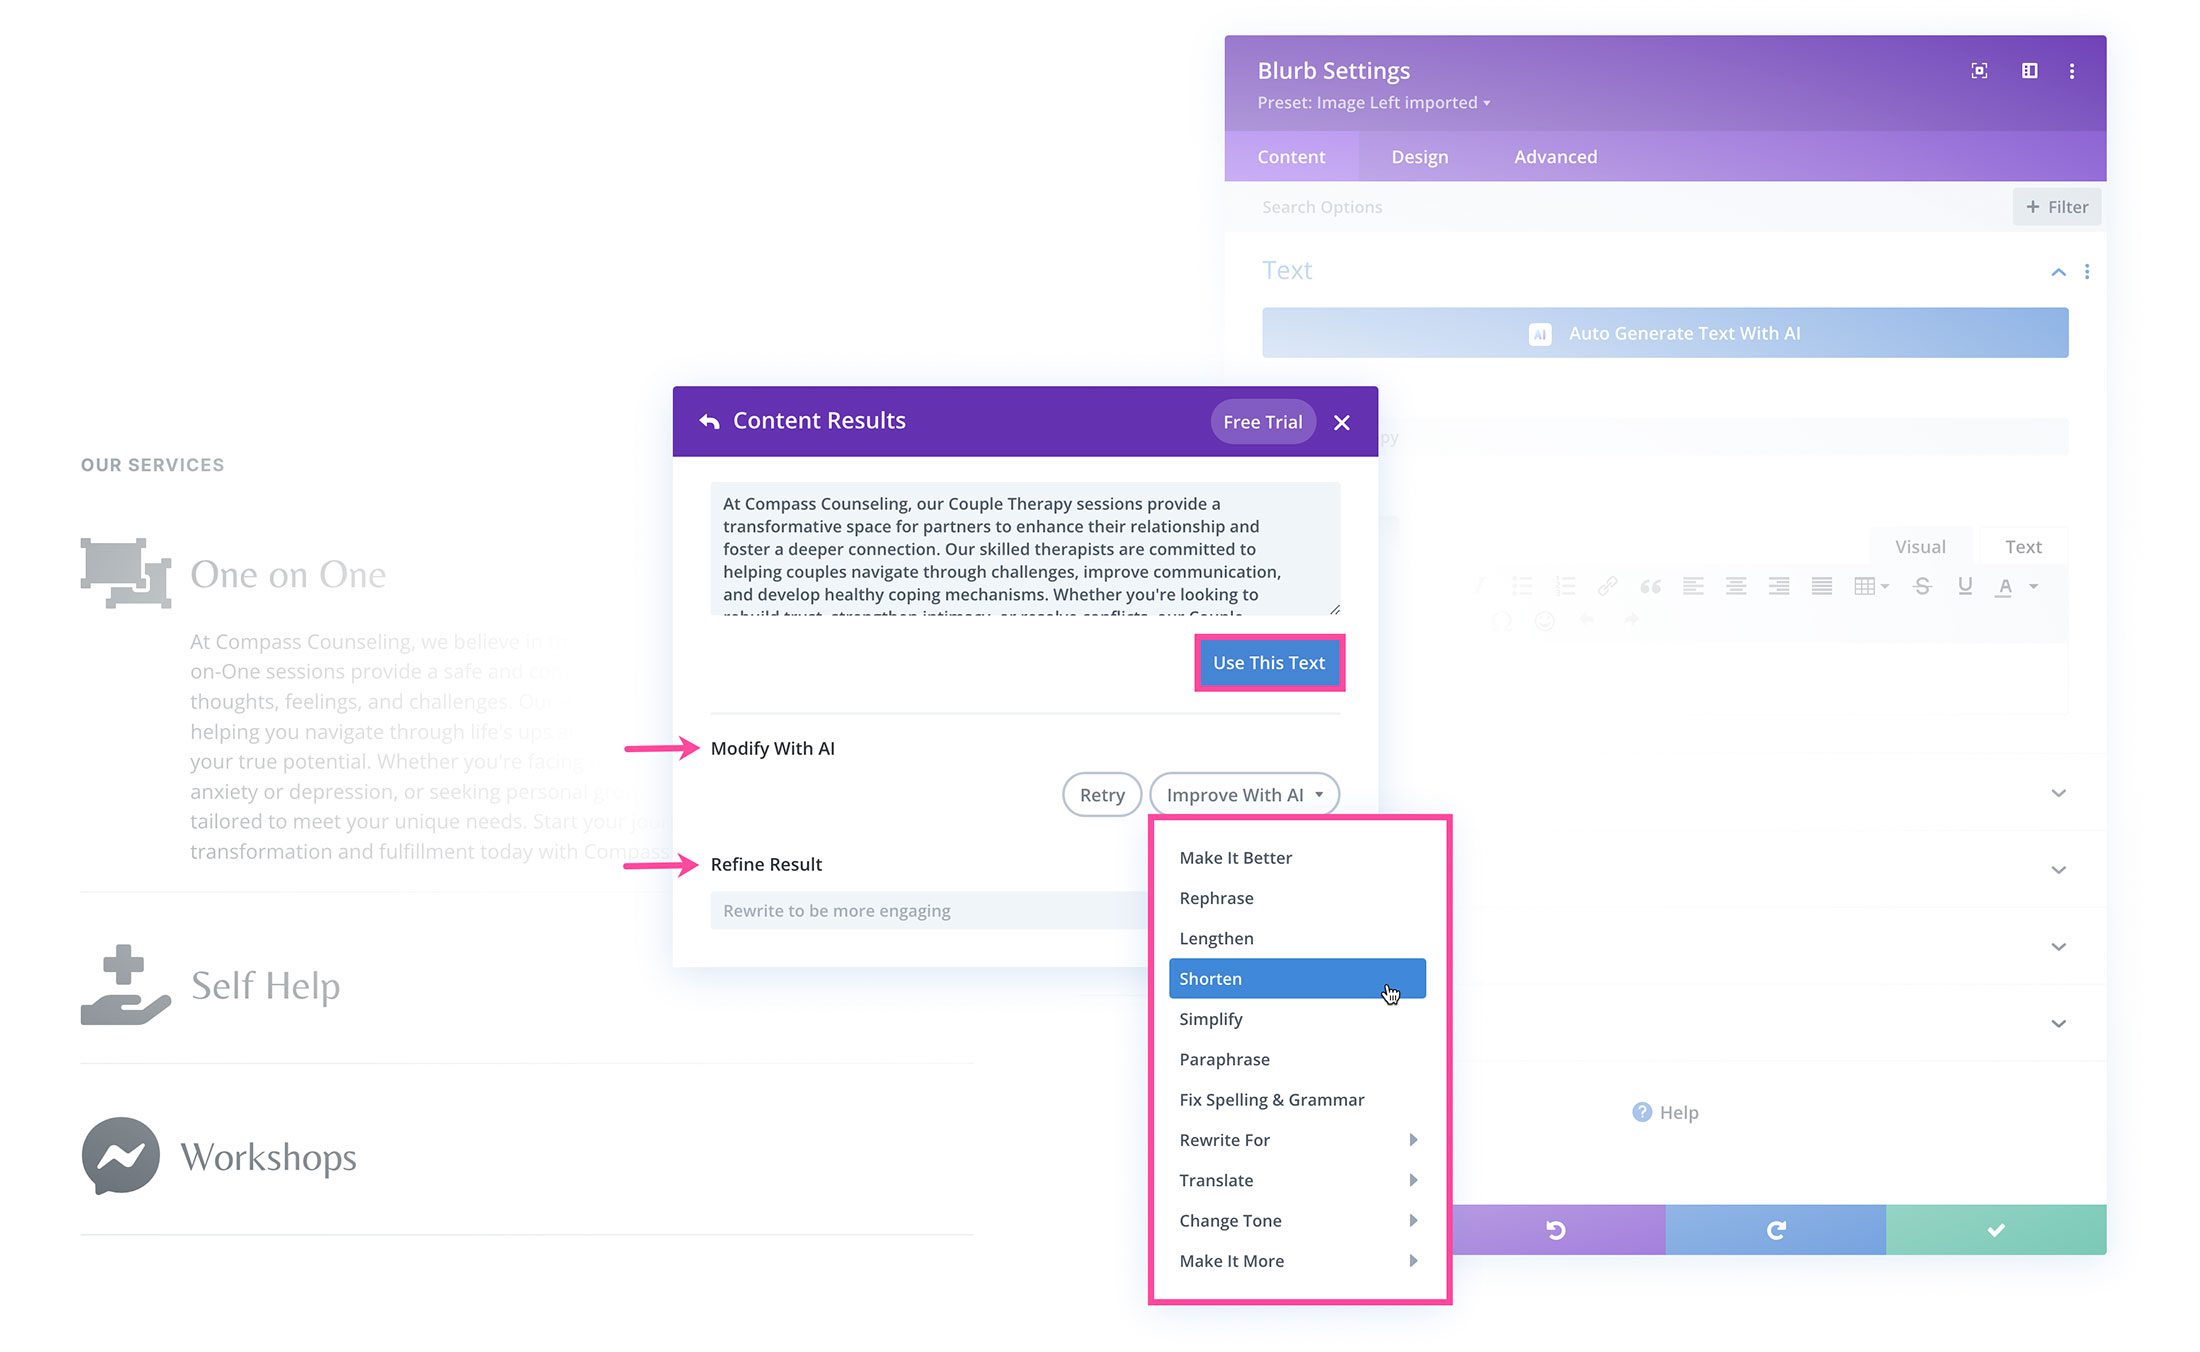Select the underline formatting icon
2200x1352 pixels.
point(1966,588)
